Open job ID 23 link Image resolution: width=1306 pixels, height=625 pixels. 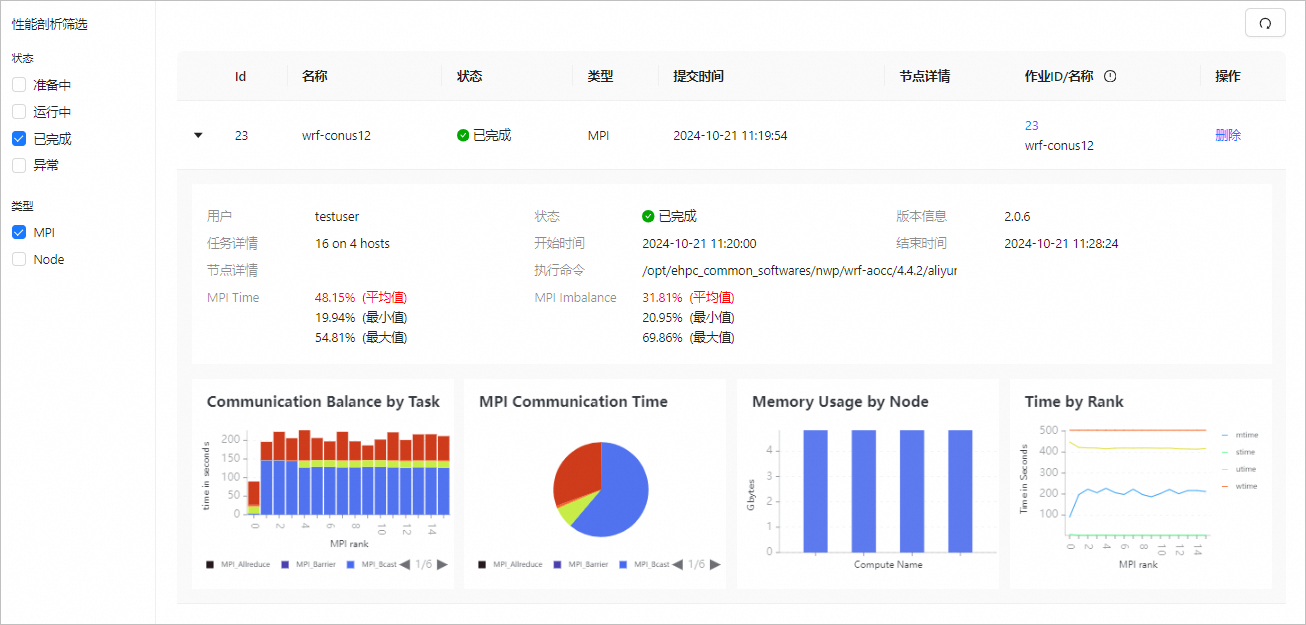pyautogui.click(x=1032, y=125)
